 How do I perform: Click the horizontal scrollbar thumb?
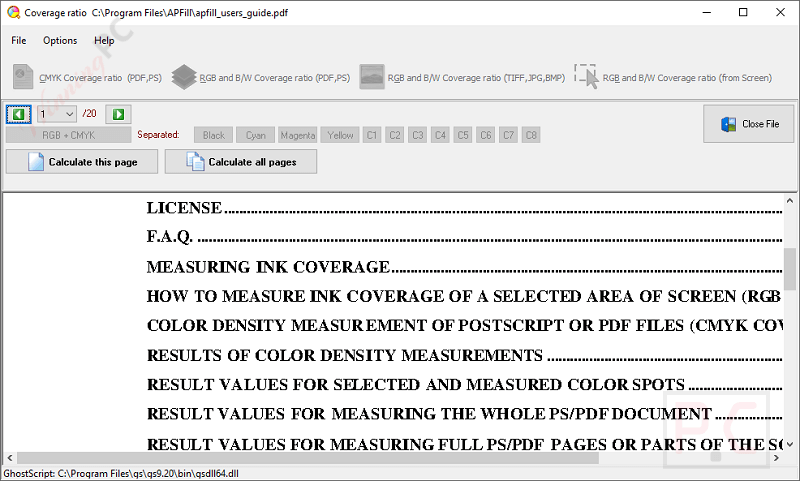tap(308, 458)
